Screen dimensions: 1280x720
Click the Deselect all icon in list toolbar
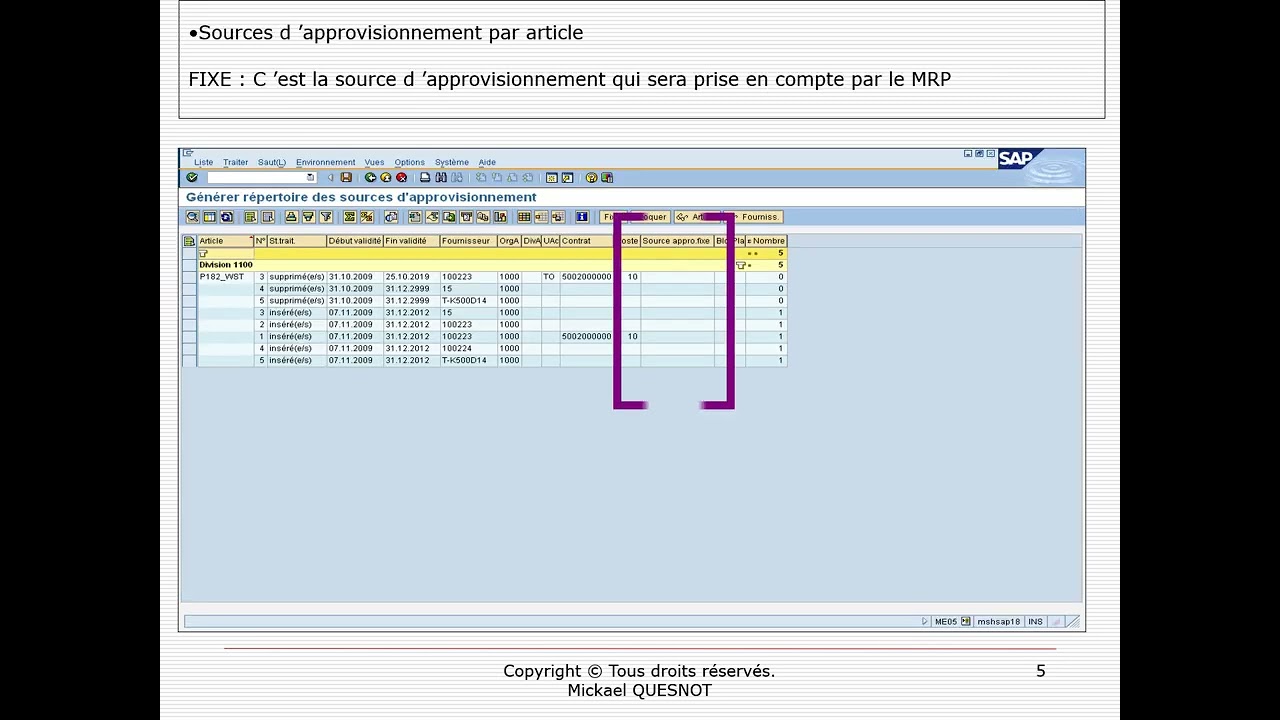(268, 217)
